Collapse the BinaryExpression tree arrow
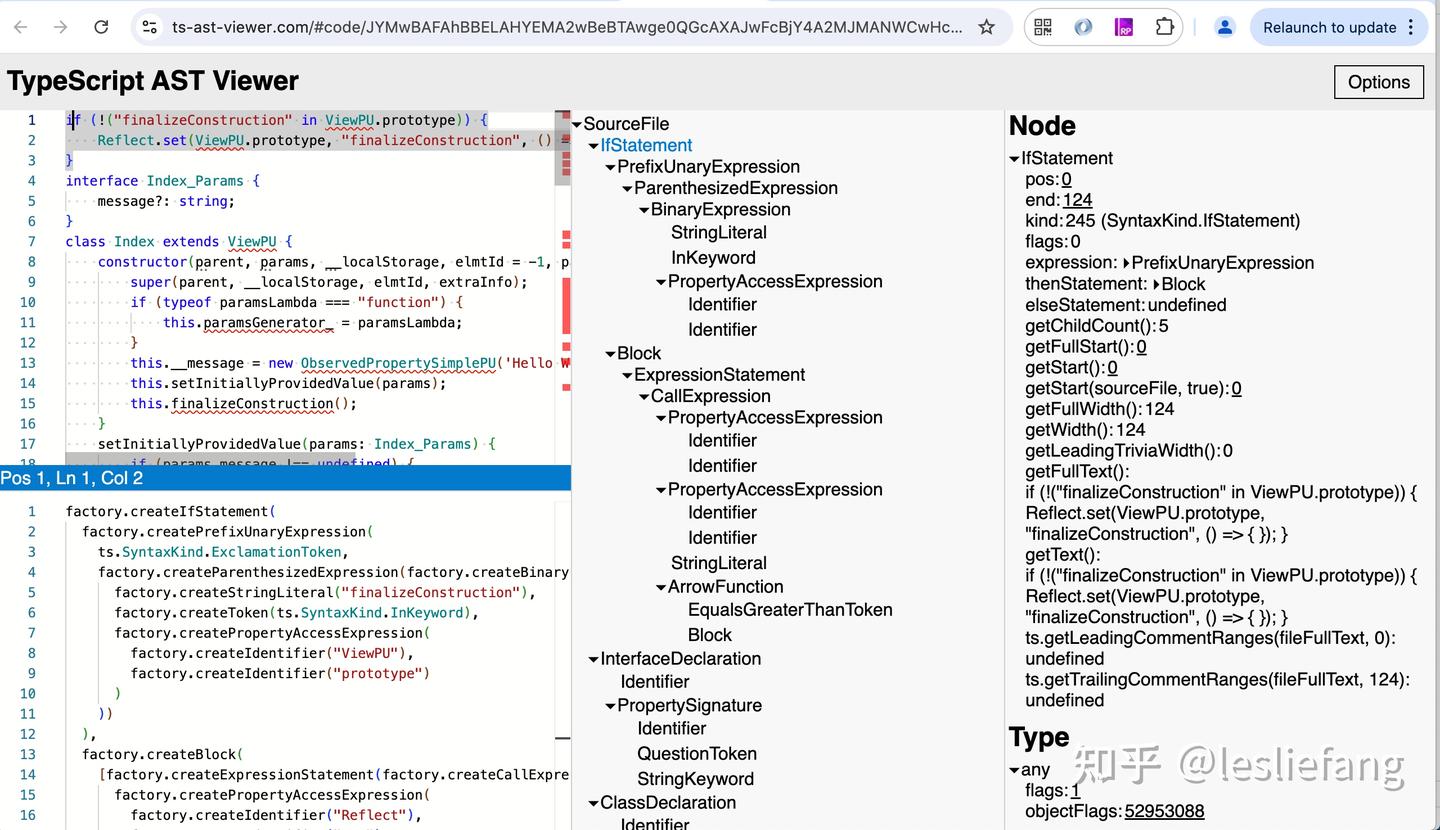This screenshot has height=830, width=1440. [x=644, y=210]
